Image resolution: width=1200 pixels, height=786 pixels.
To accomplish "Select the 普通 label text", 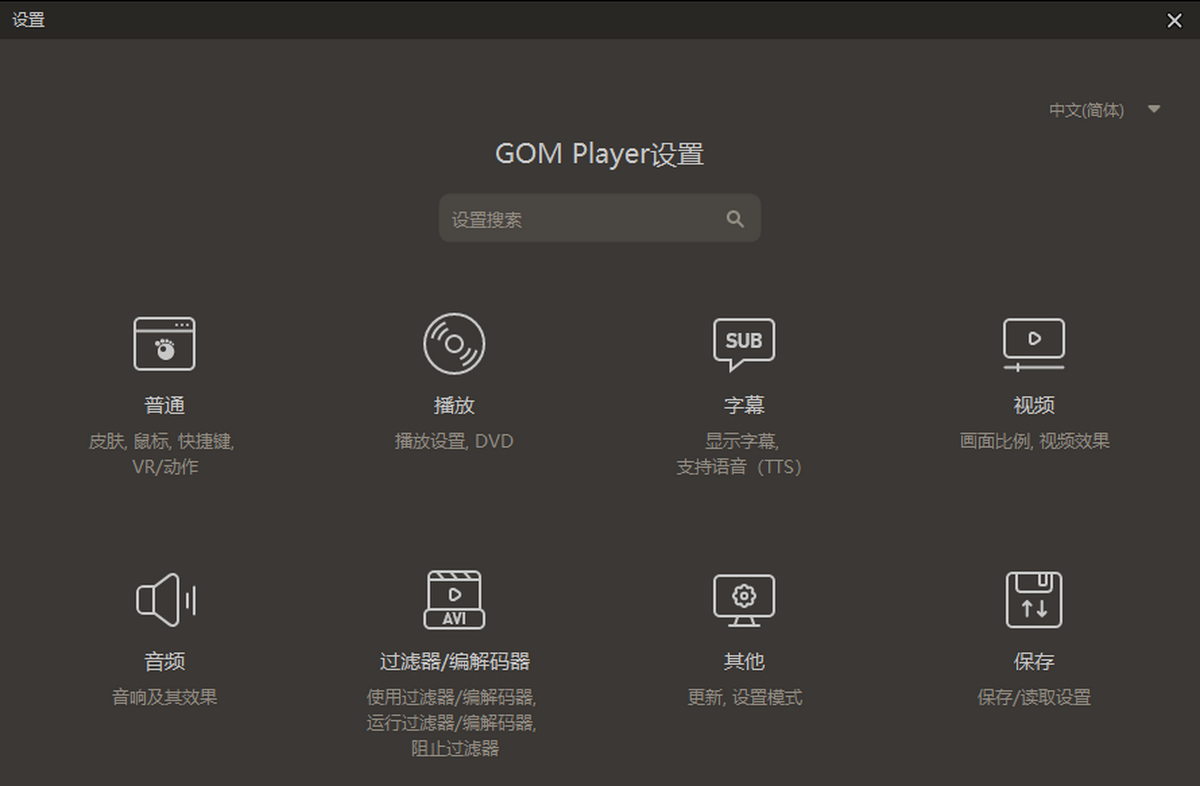I will click(x=164, y=406).
